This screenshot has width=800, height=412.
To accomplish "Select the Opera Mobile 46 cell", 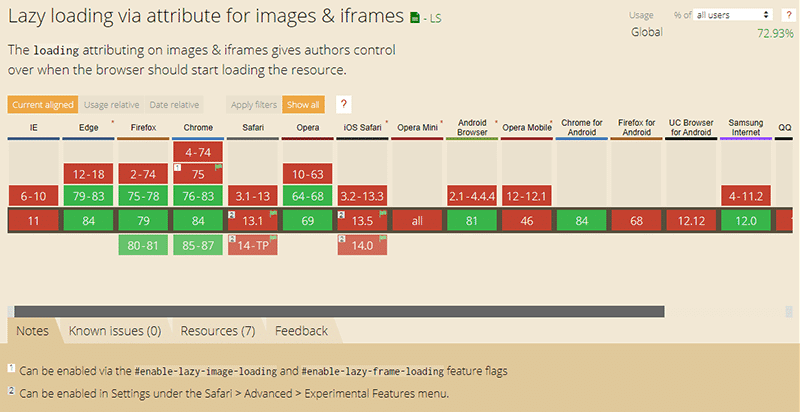I will tap(527, 221).
